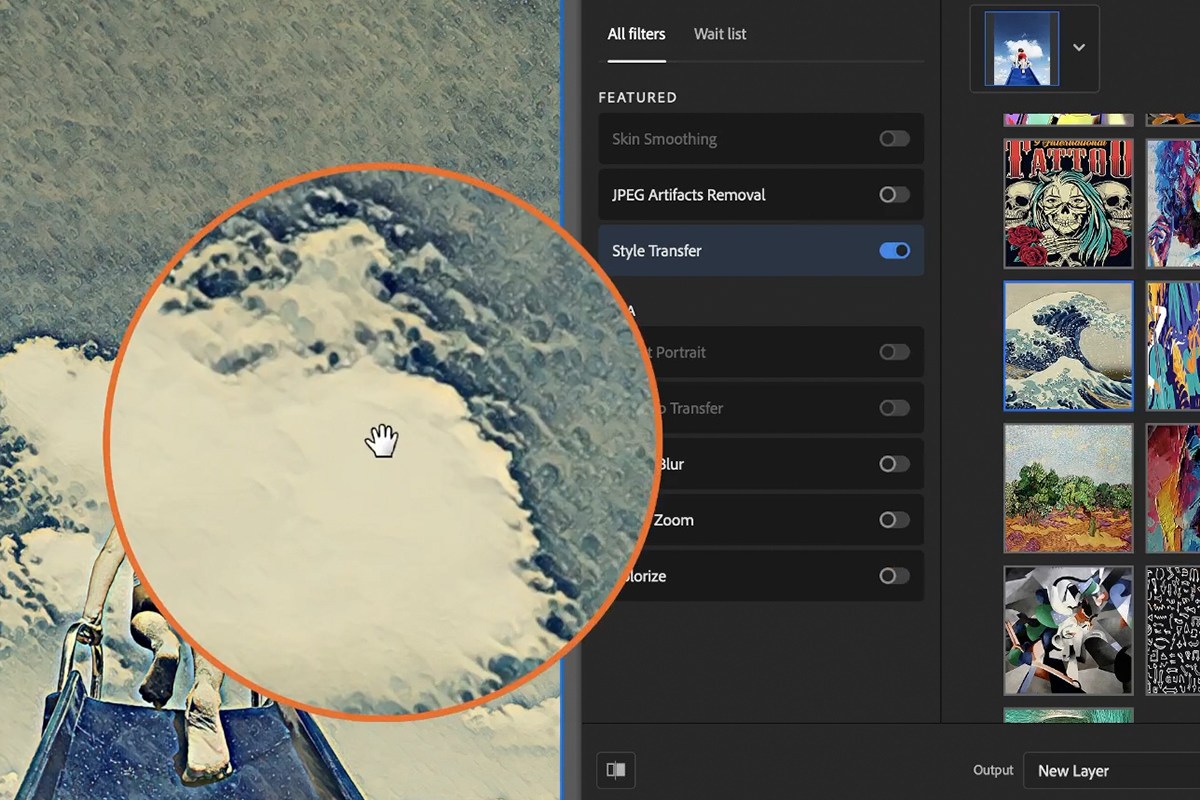The height and width of the screenshot is (800, 1200).
Task: Select the JPEG Artifacts Removal filter name
Action: (x=689, y=195)
